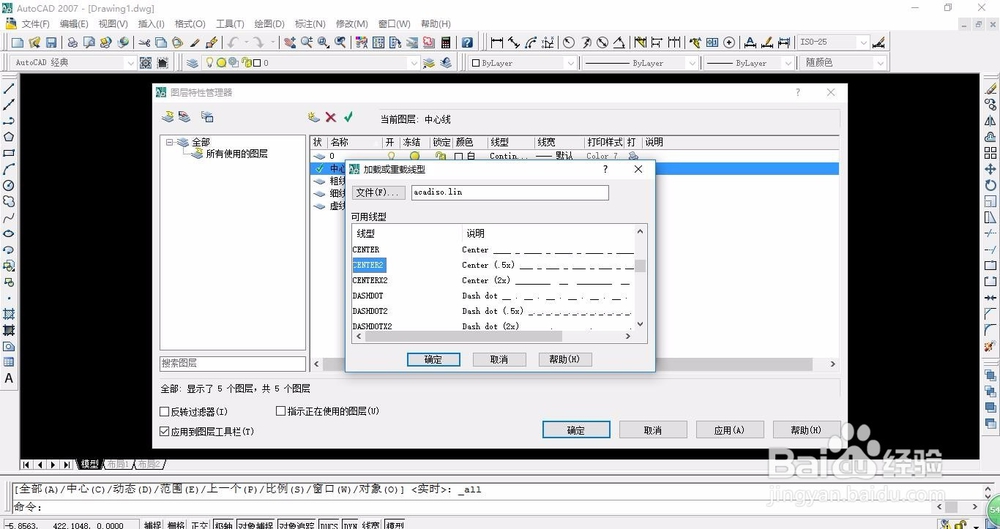Select the Line tool in draw toolbar
This screenshot has height=529, width=1000.
9,88
